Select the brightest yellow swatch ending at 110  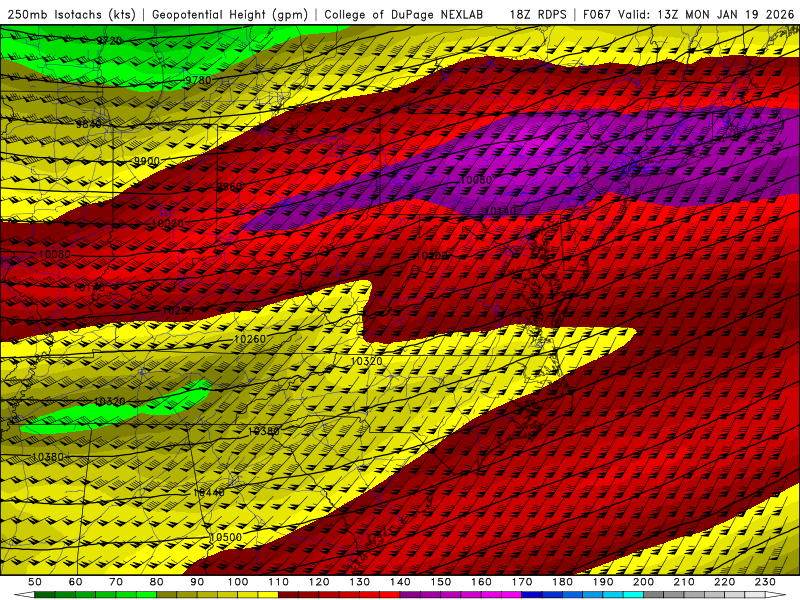268,594
